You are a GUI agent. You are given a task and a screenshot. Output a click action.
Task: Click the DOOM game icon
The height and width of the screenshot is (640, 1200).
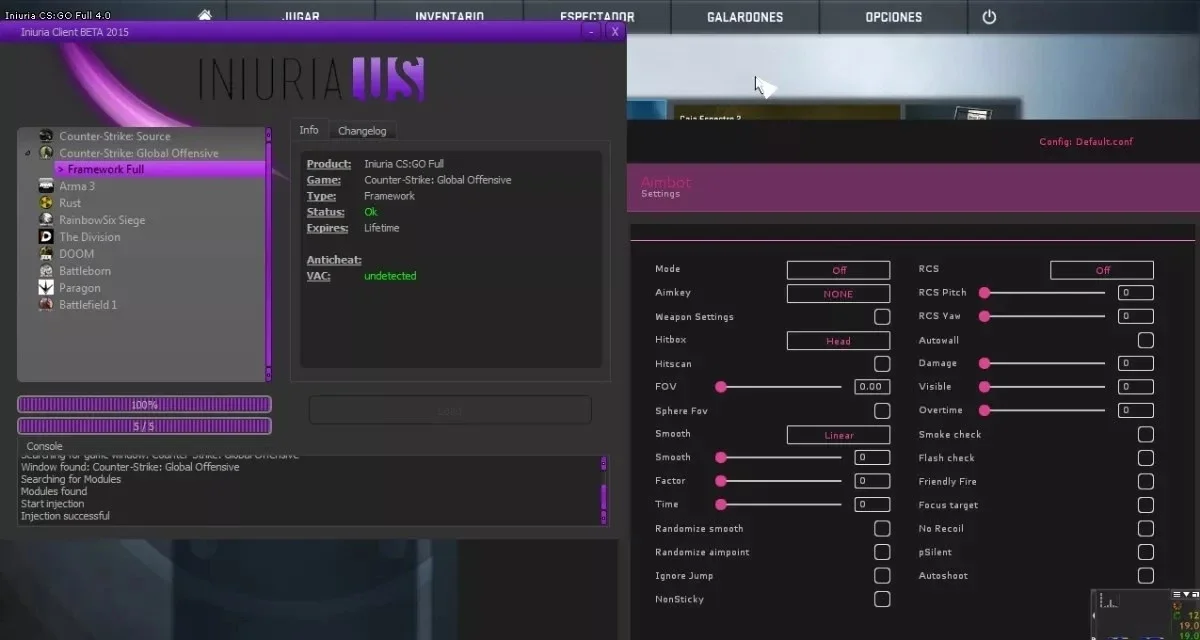46,254
